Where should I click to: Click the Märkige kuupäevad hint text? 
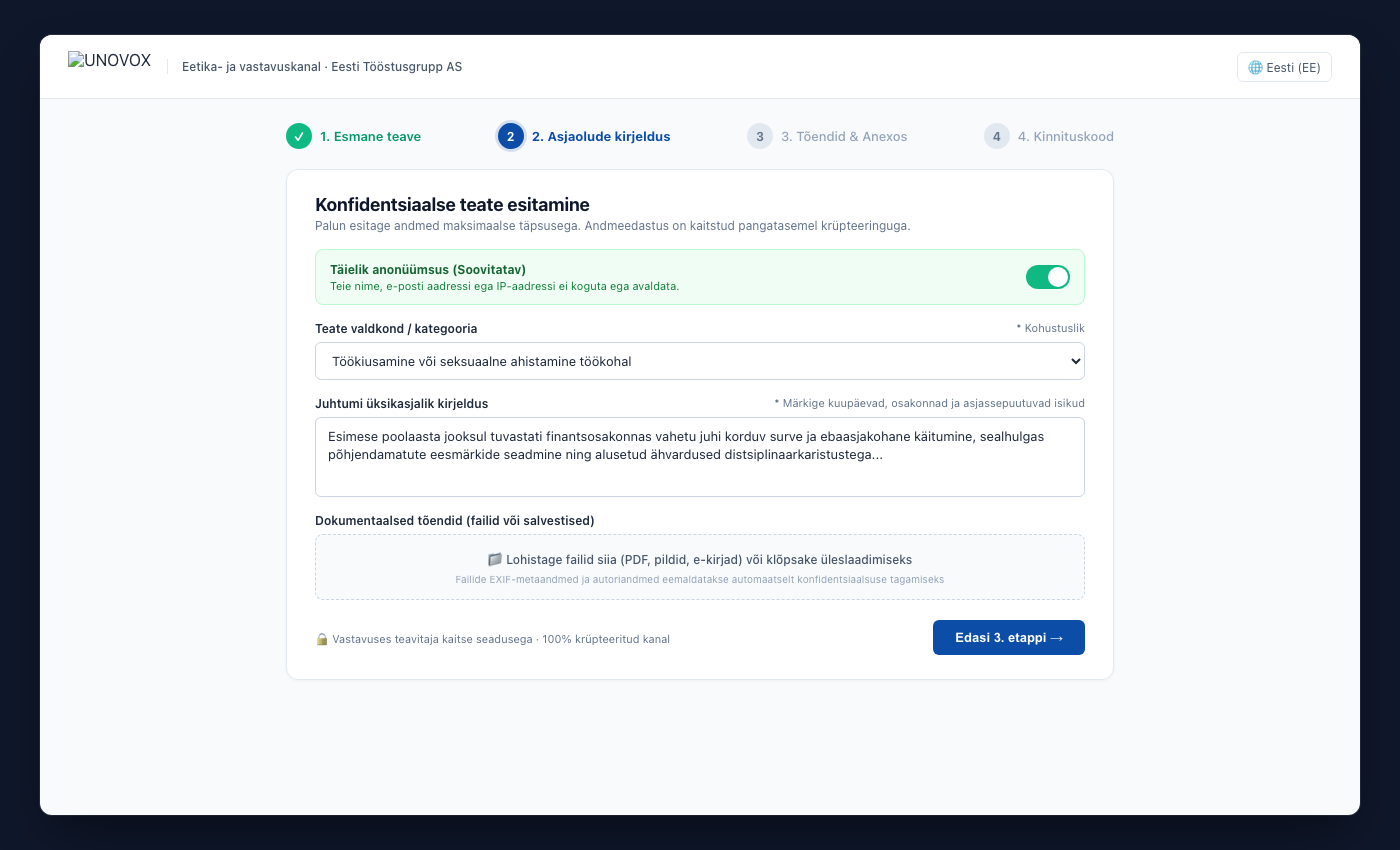pyautogui.click(x=929, y=403)
